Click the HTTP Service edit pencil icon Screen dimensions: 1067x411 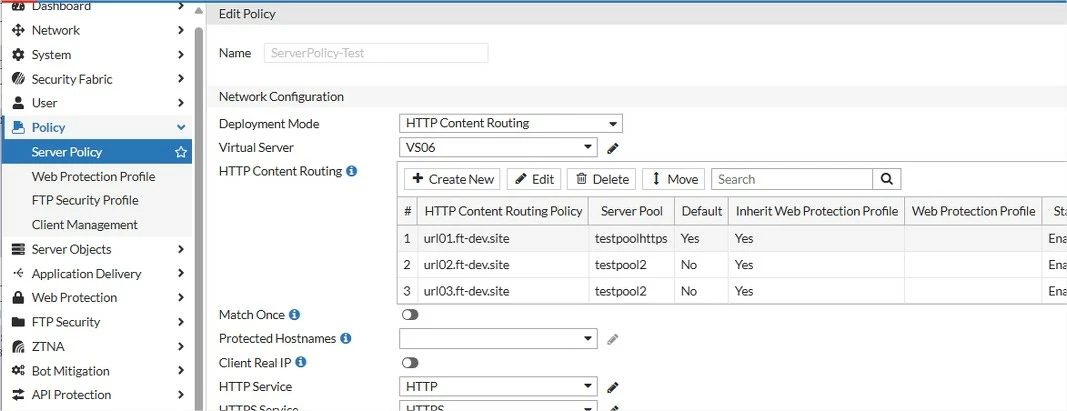coord(612,387)
